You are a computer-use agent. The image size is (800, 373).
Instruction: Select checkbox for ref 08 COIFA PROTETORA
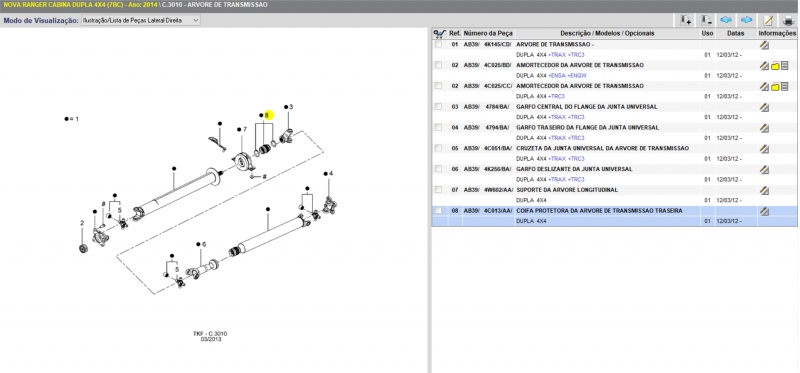(x=438, y=210)
